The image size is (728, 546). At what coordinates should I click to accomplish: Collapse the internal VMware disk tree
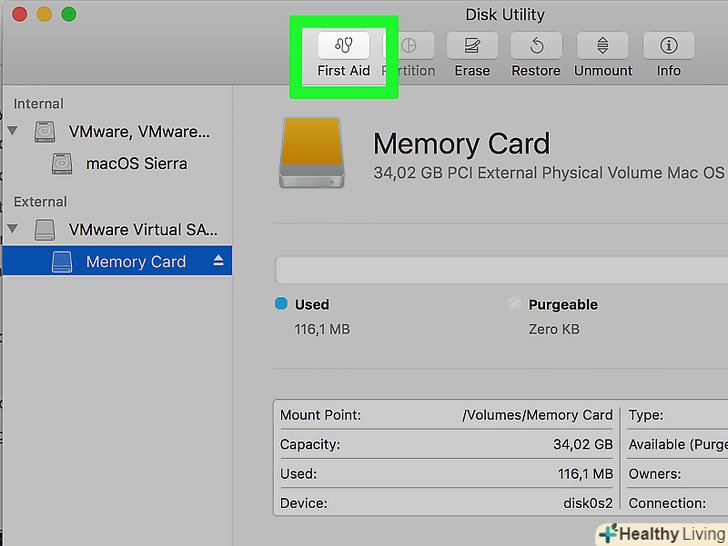tap(13, 131)
